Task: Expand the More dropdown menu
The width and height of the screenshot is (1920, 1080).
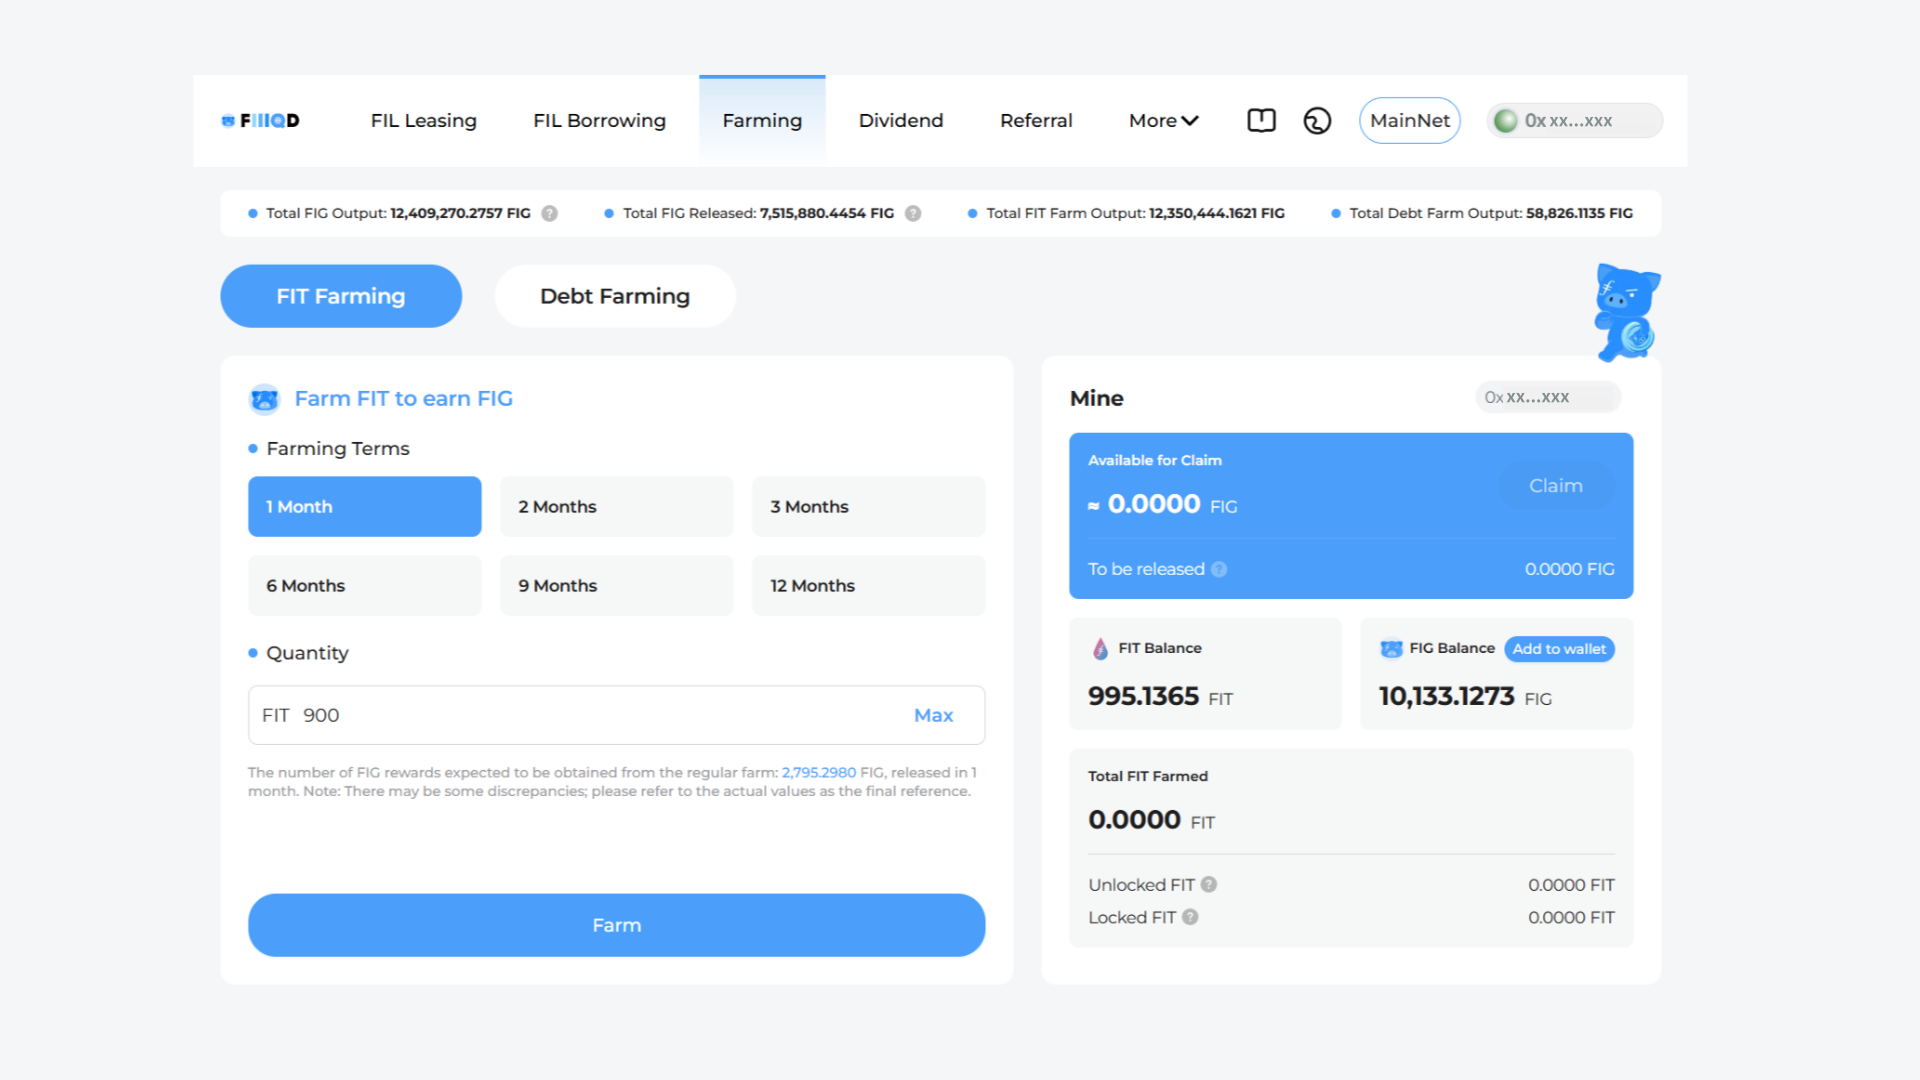Action: coord(1163,121)
